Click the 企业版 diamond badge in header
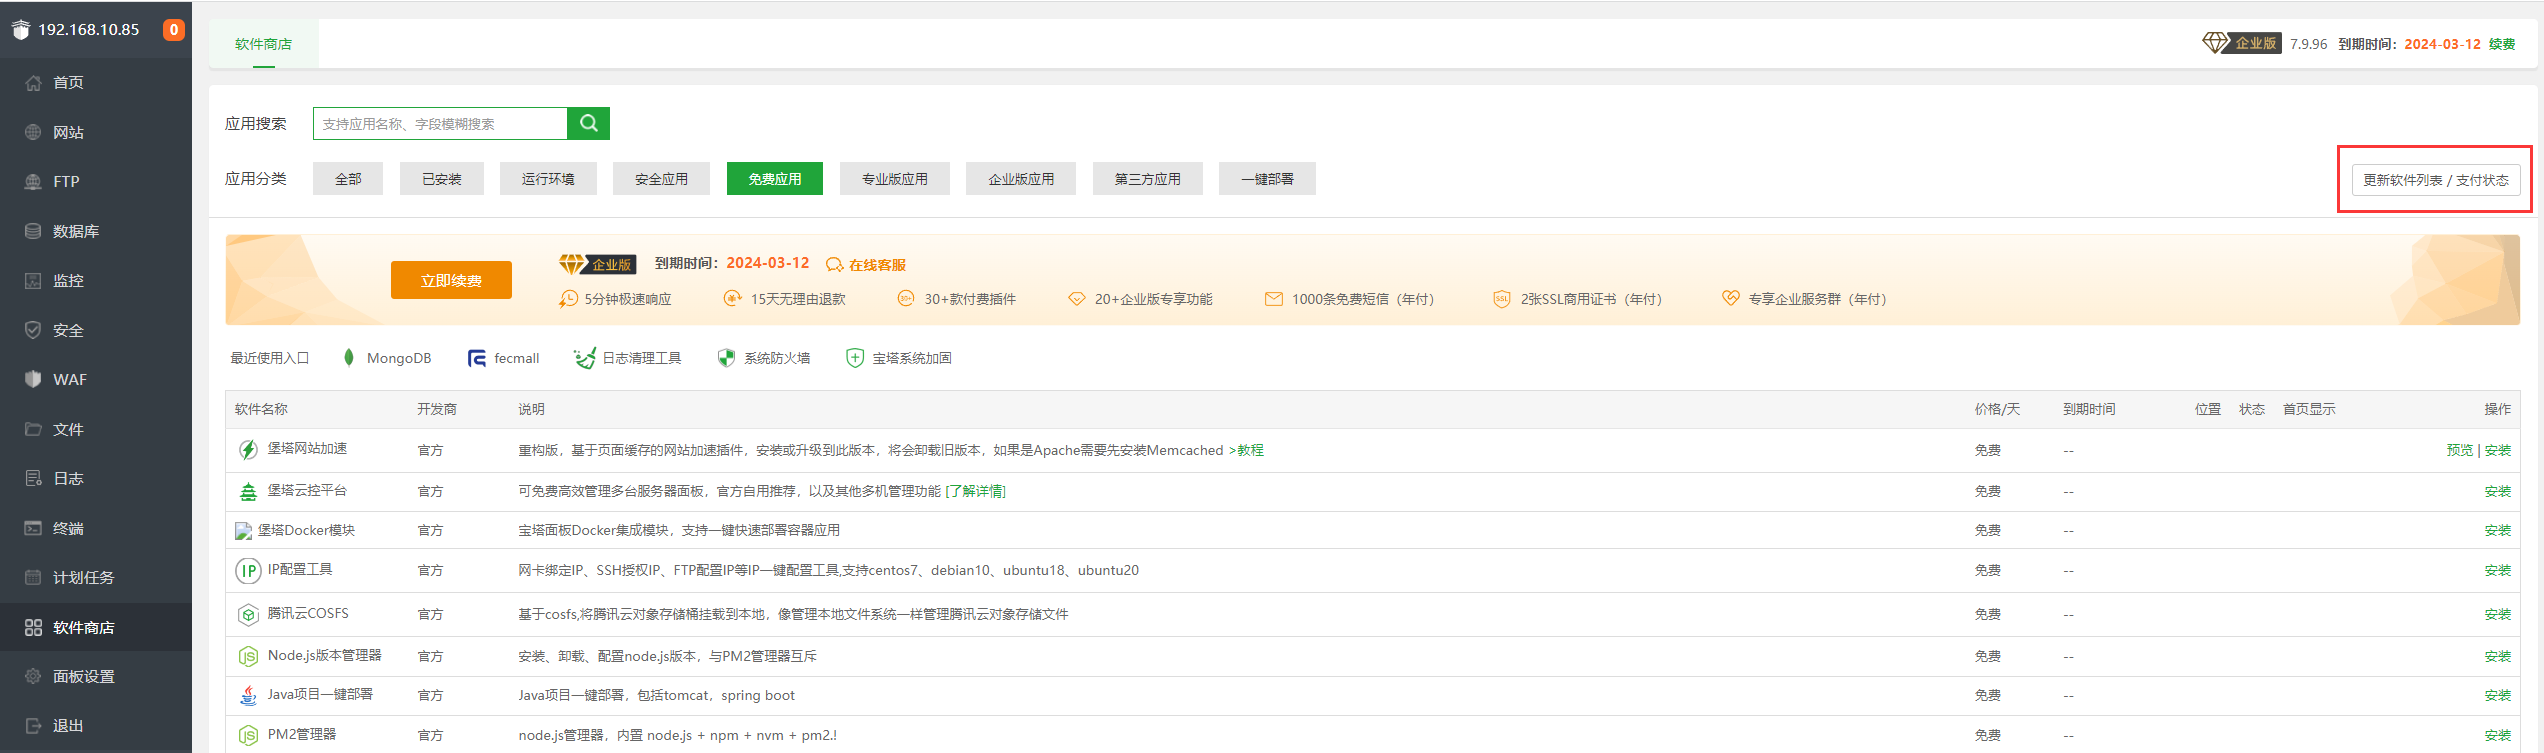Image resolution: width=2544 pixels, height=753 pixels. tap(2241, 43)
